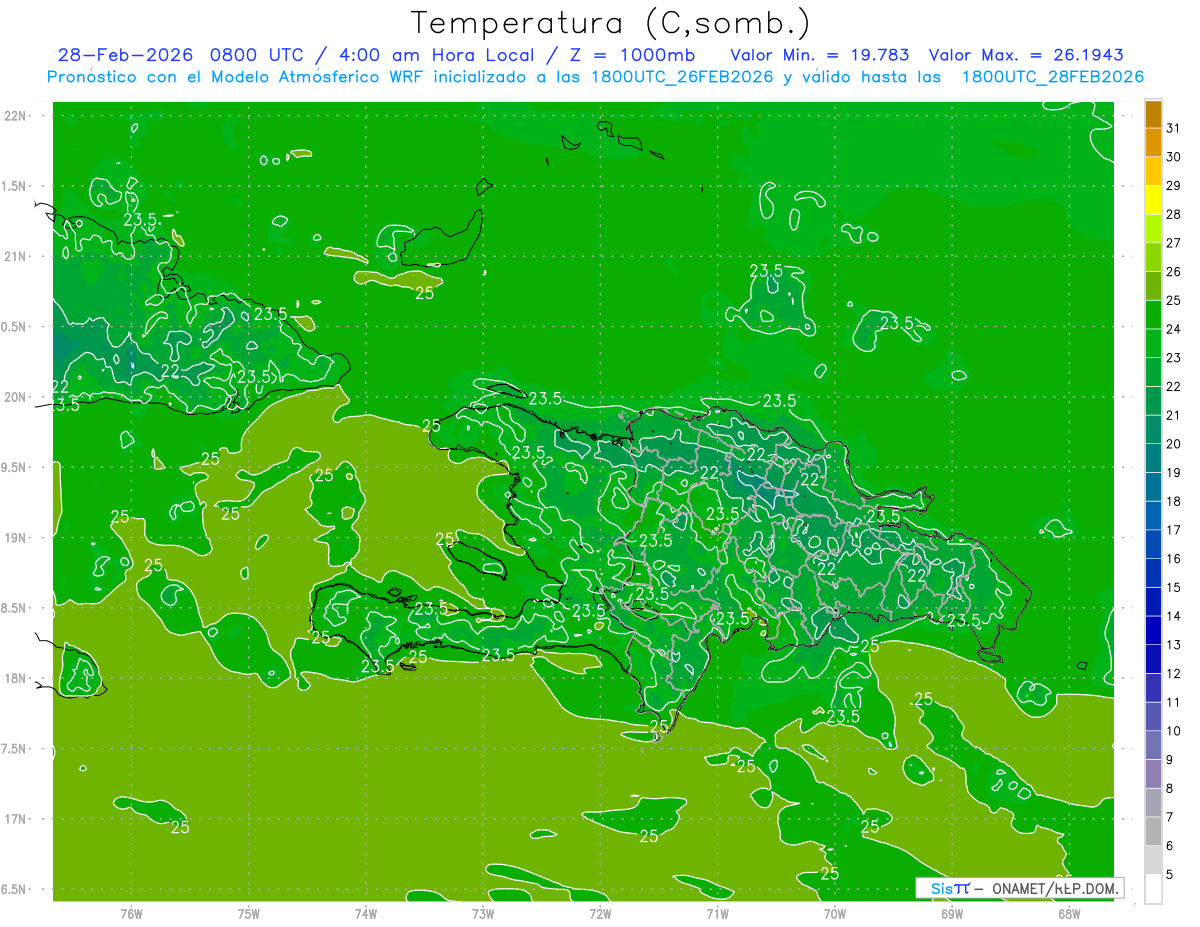Image resolution: width=1200 pixels, height=927 pixels.
Task: Click the '0.5N' latitude tick label
Action: point(14,327)
